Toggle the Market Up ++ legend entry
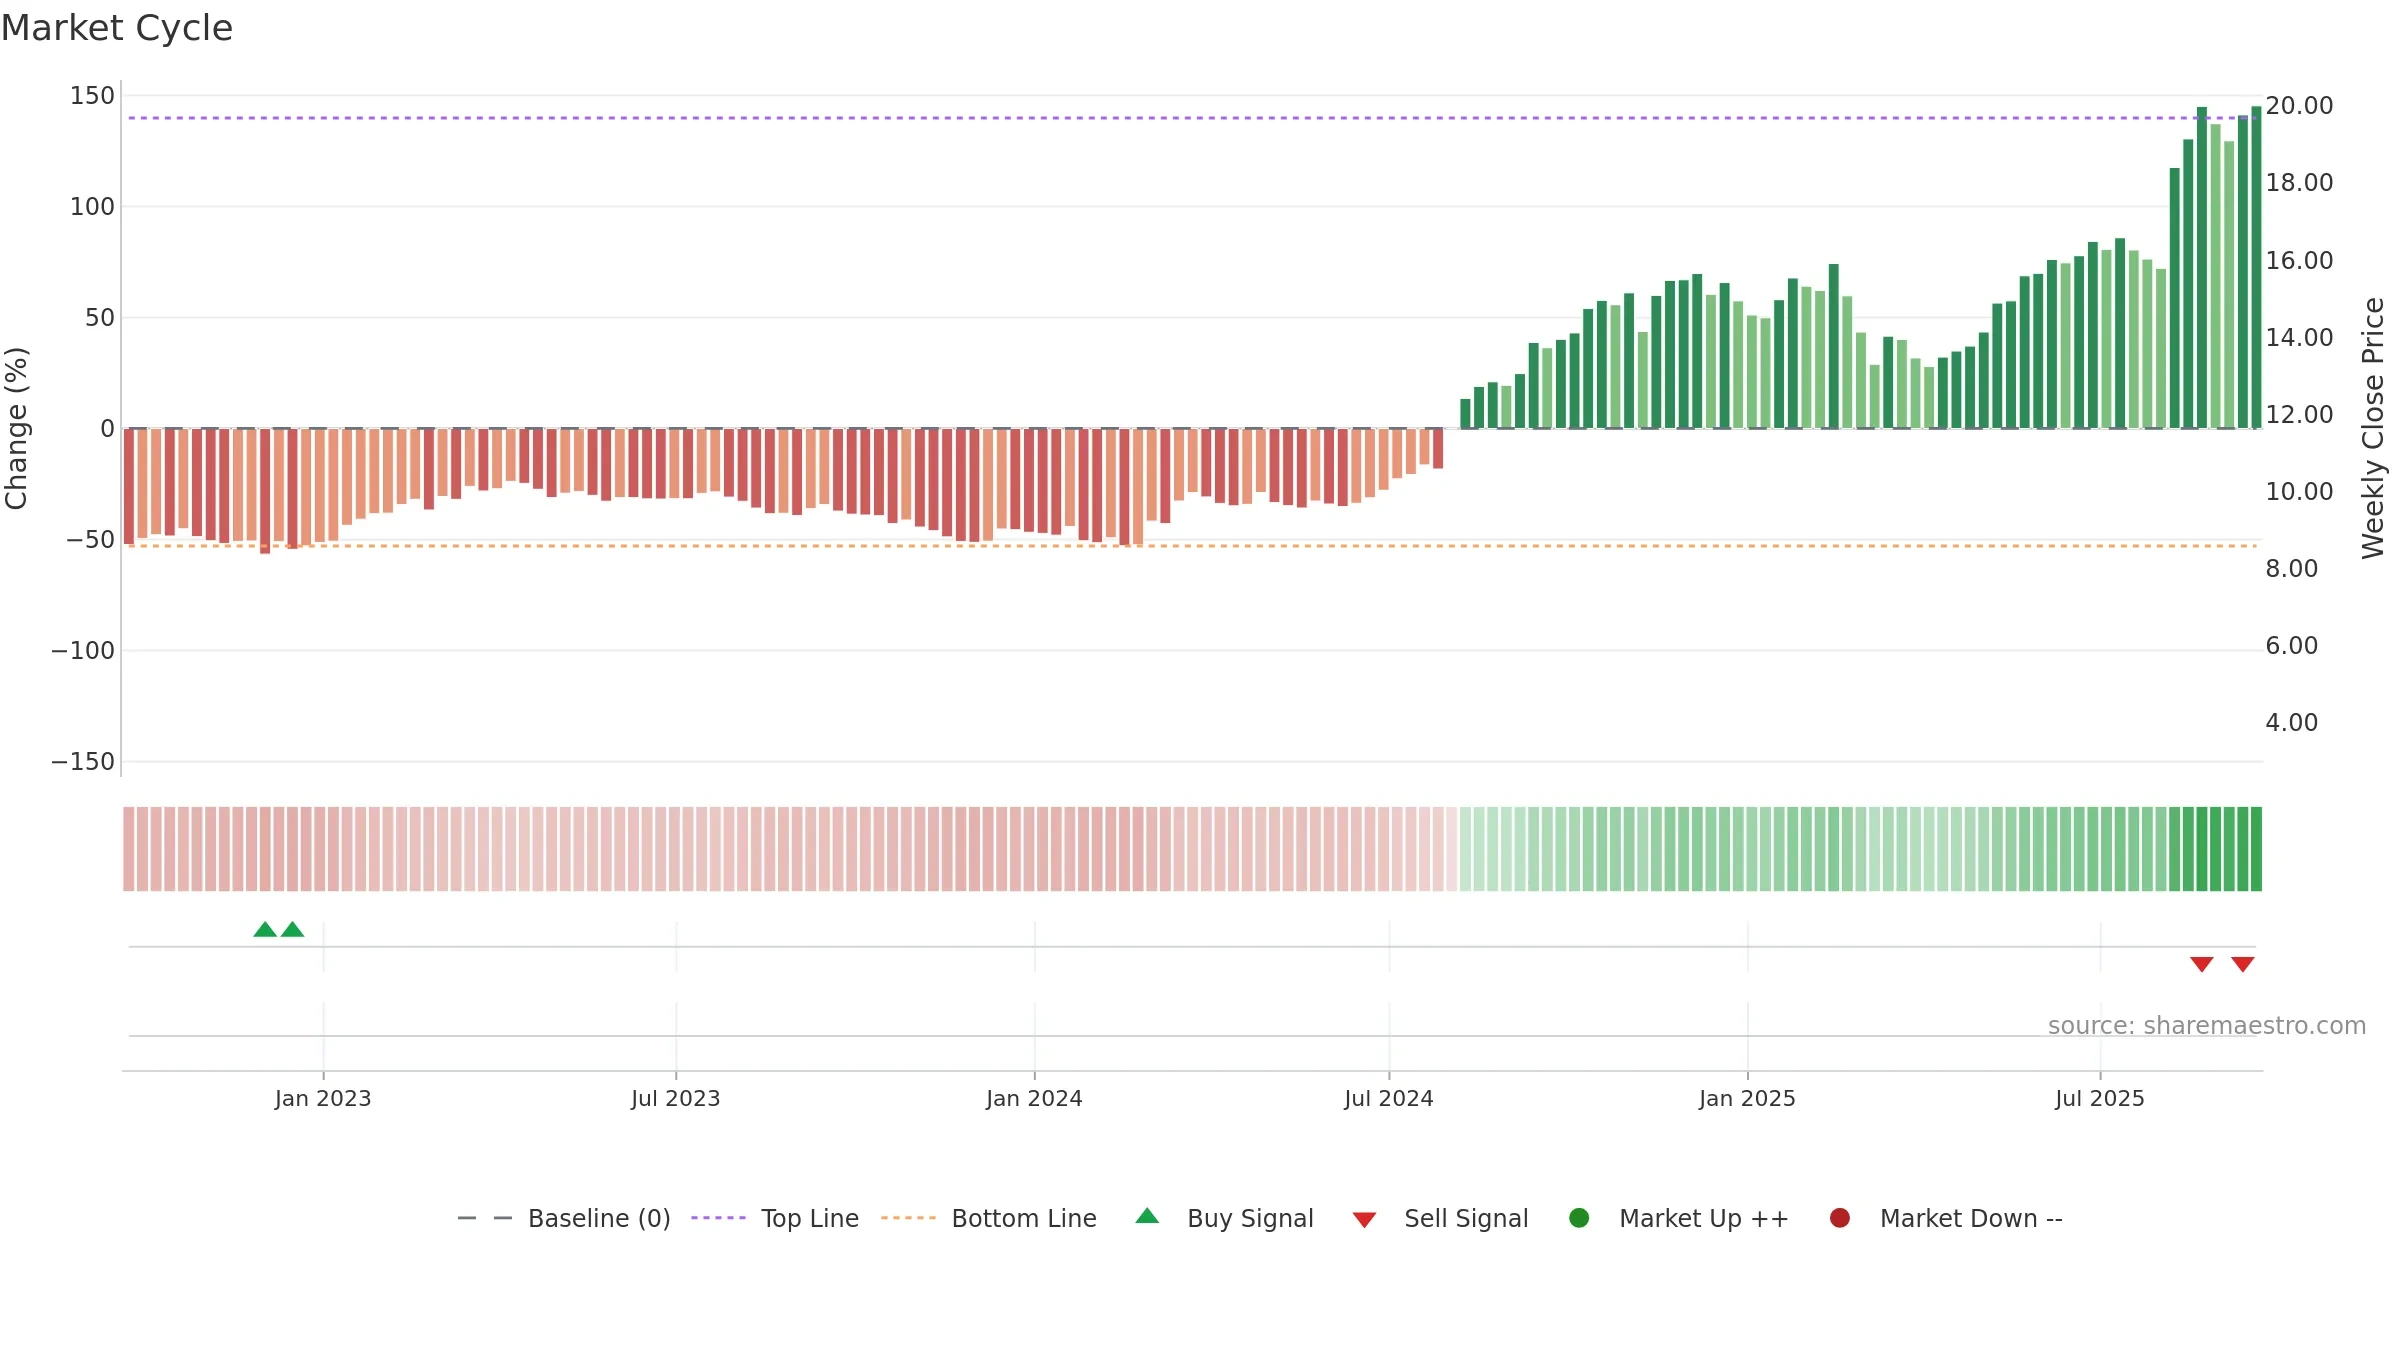Image resolution: width=2400 pixels, height=1350 pixels. 1679,1218
